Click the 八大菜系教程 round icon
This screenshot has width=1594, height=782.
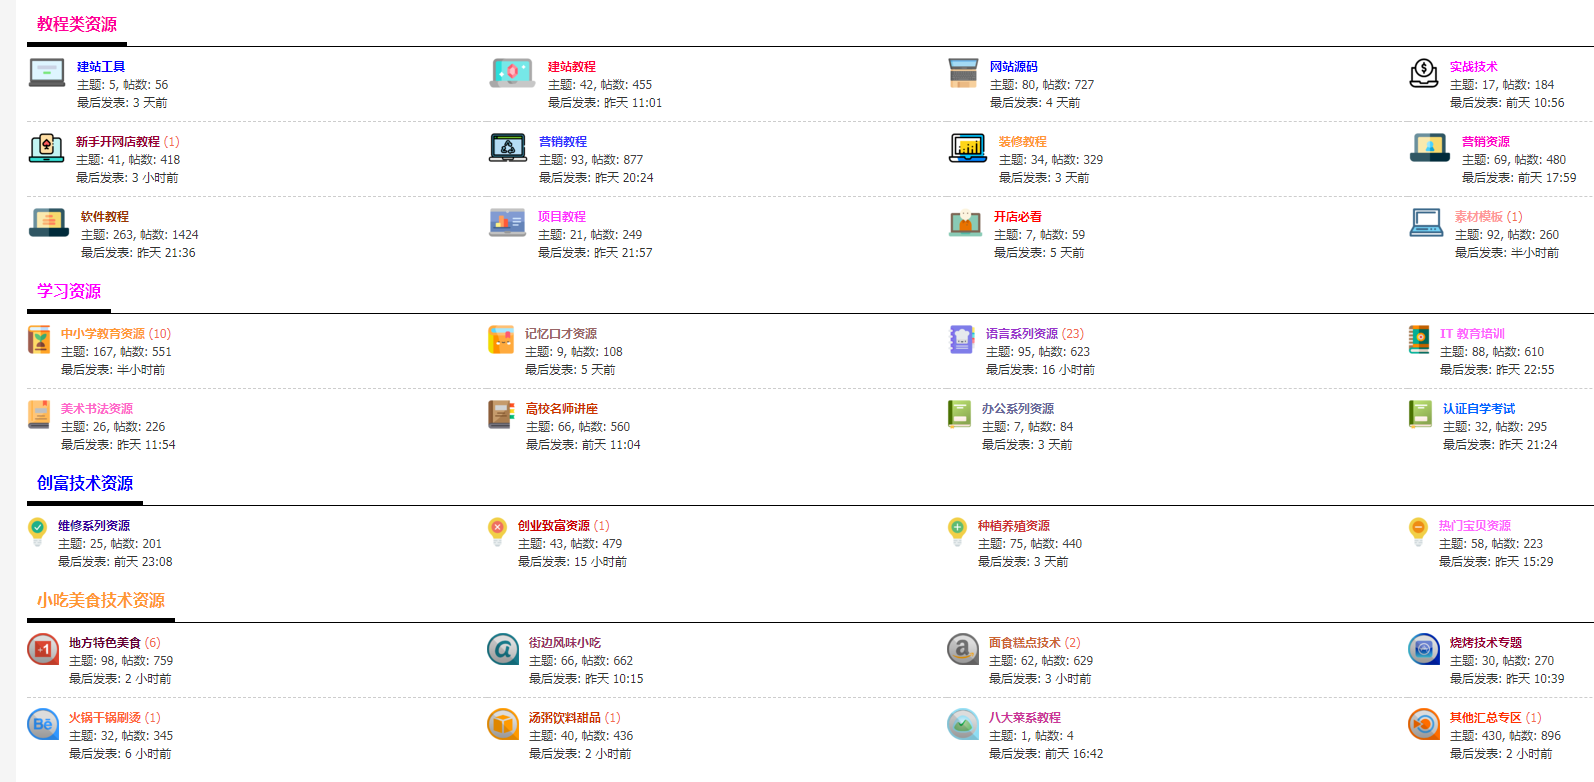(963, 724)
